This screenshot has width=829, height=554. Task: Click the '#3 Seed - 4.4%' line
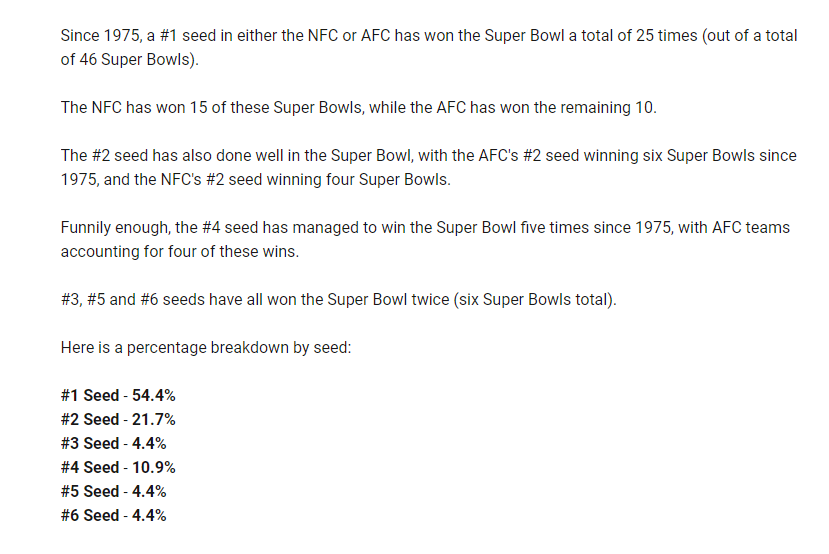tap(114, 444)
